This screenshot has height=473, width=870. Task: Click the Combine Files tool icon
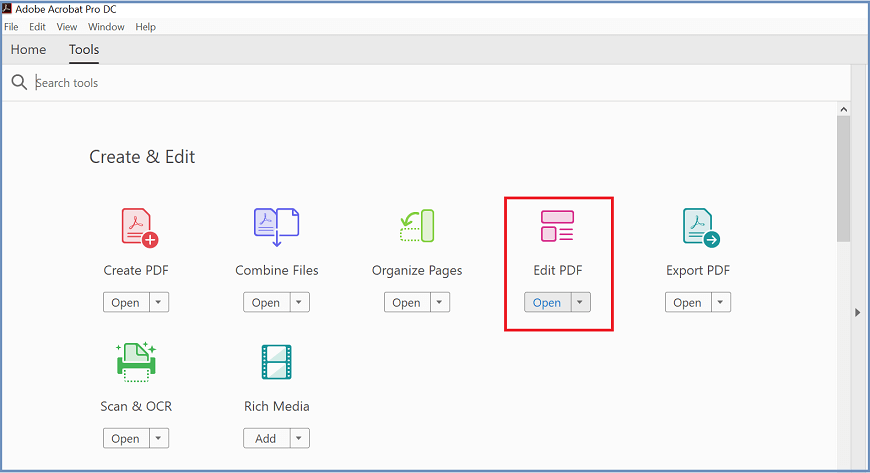point(276,227)
